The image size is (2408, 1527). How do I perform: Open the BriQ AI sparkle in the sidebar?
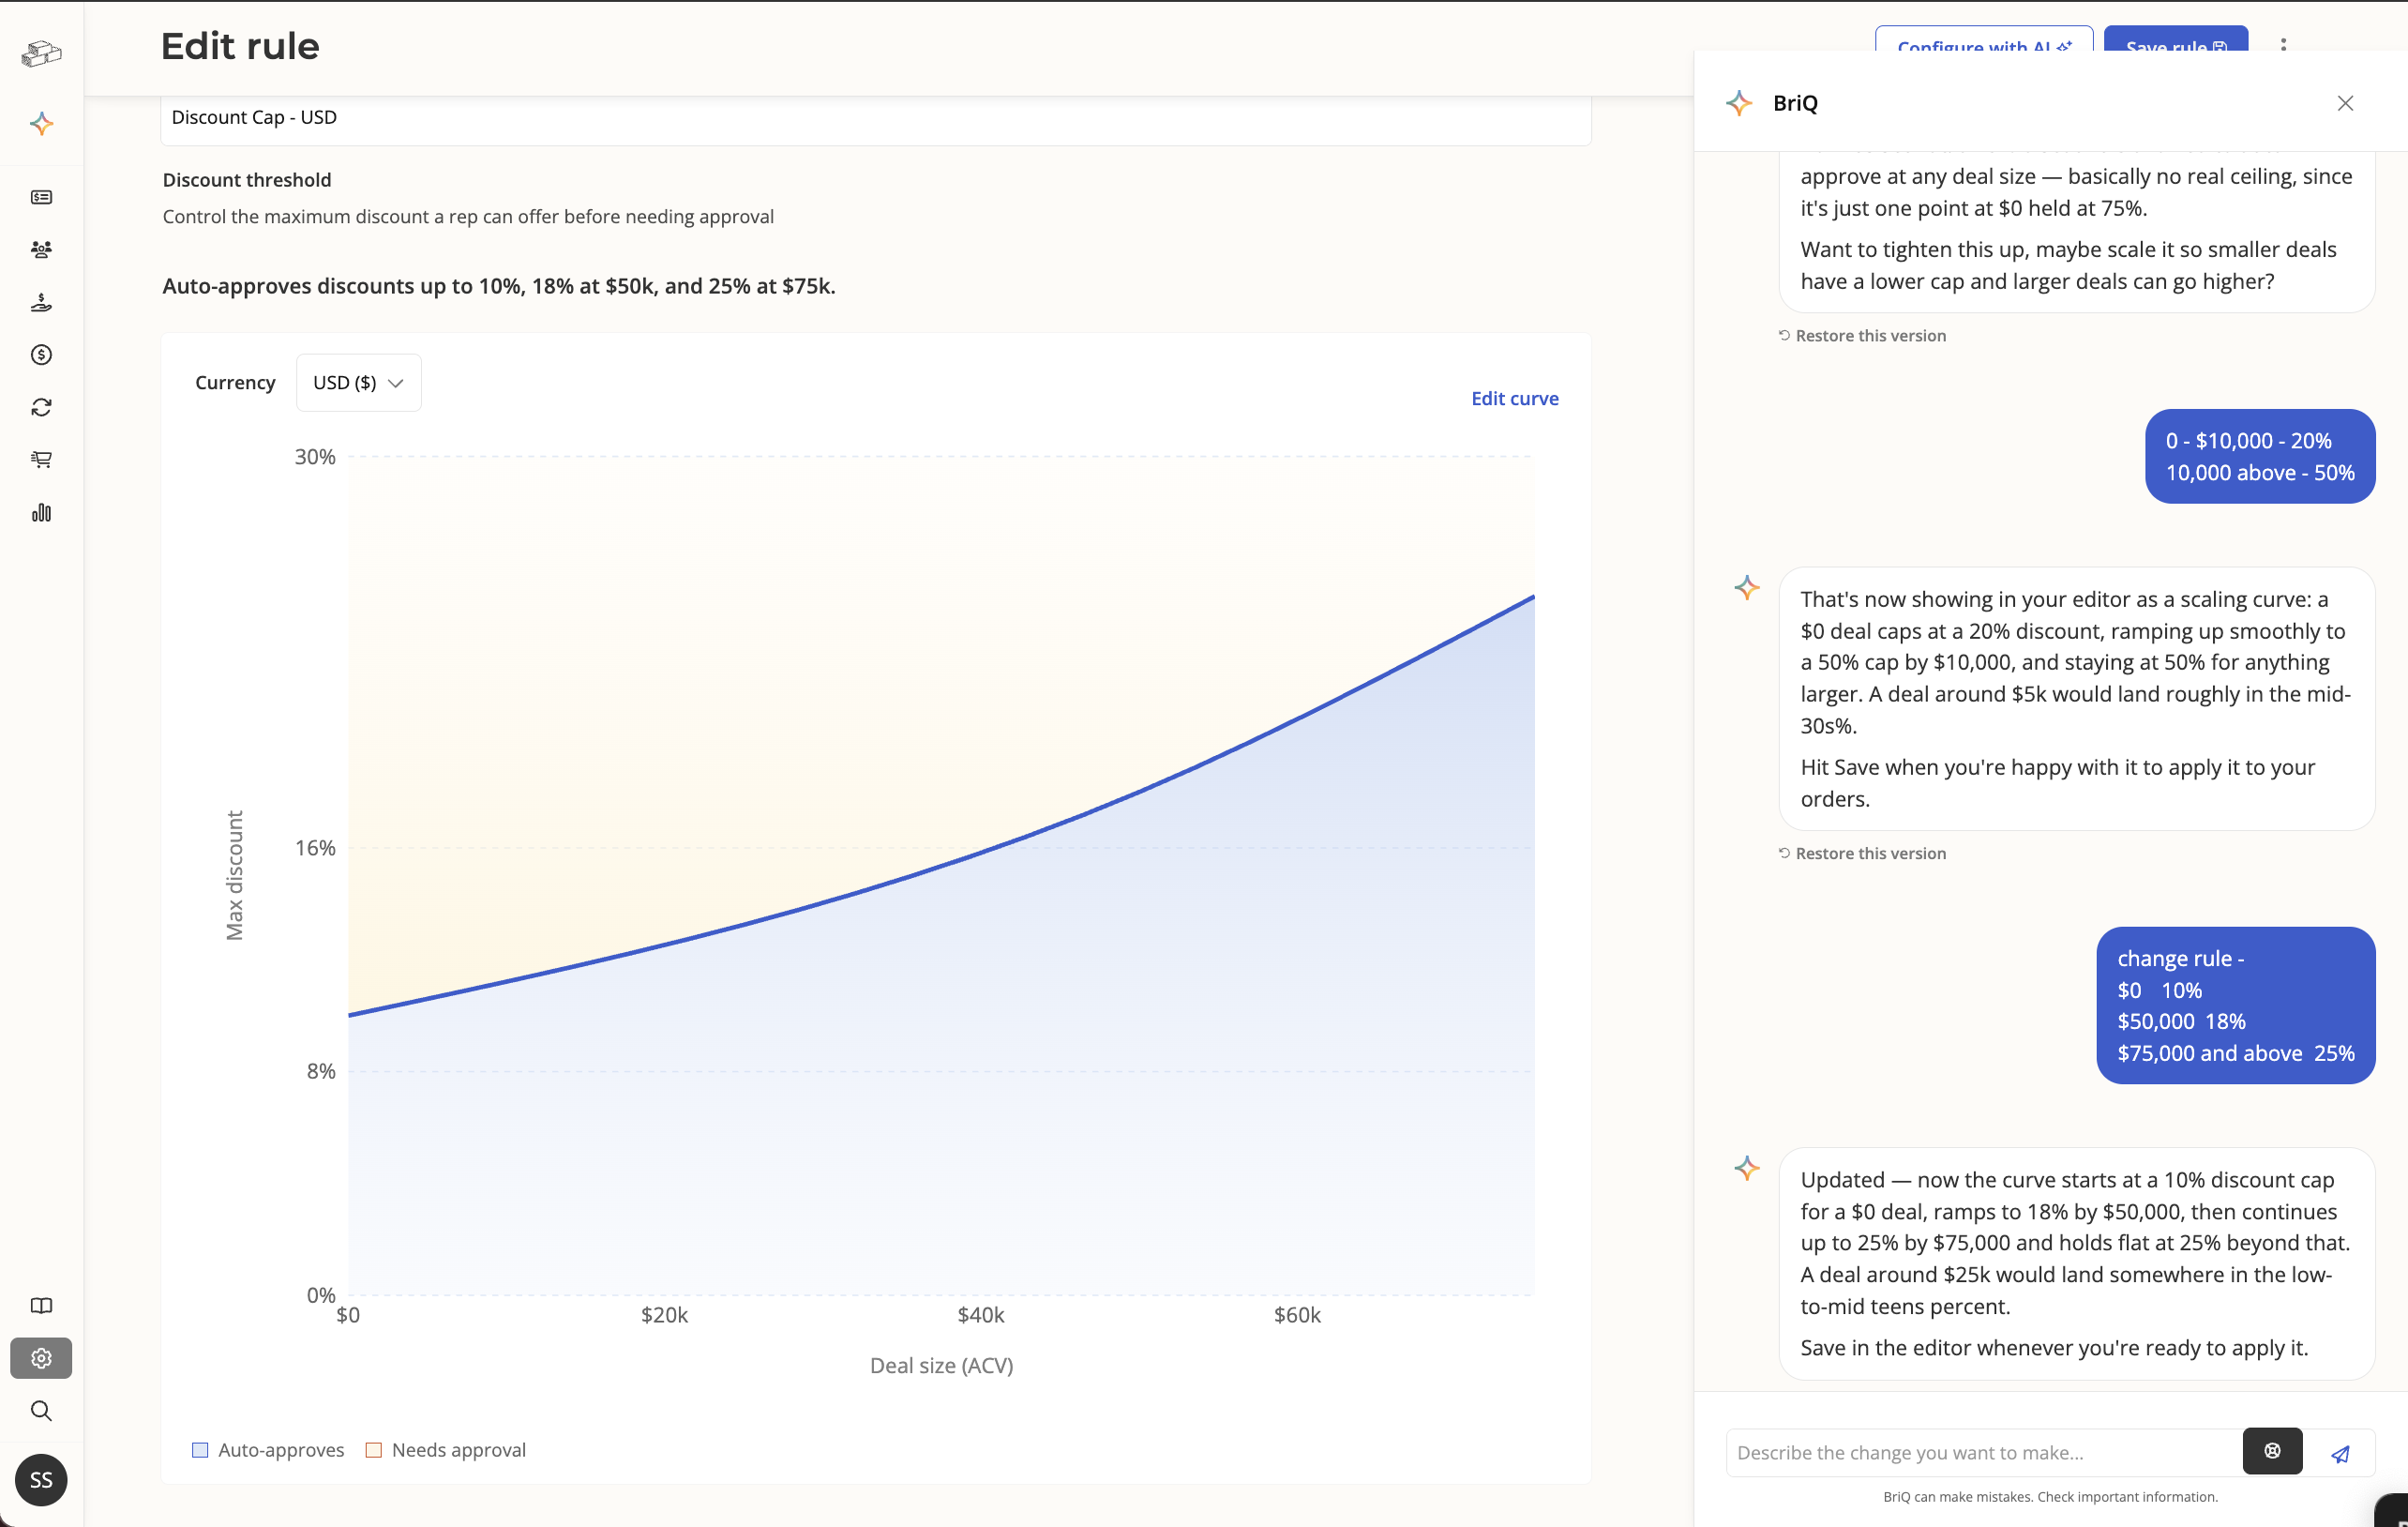[41, 124]
